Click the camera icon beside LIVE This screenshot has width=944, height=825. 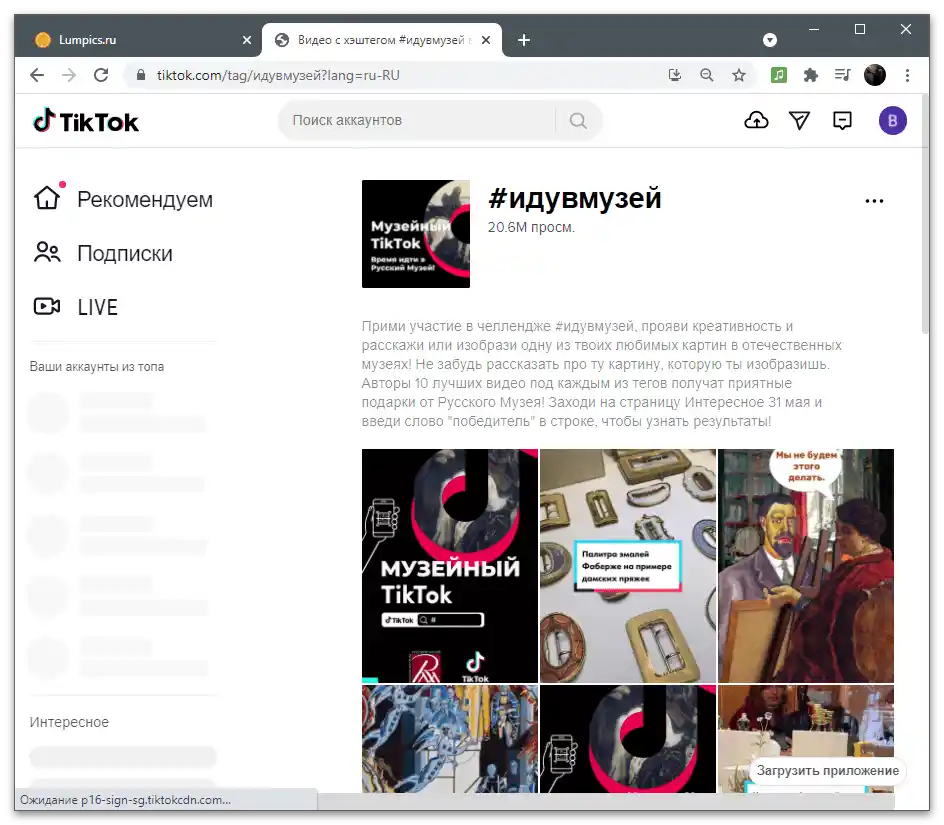pos(47,307)
